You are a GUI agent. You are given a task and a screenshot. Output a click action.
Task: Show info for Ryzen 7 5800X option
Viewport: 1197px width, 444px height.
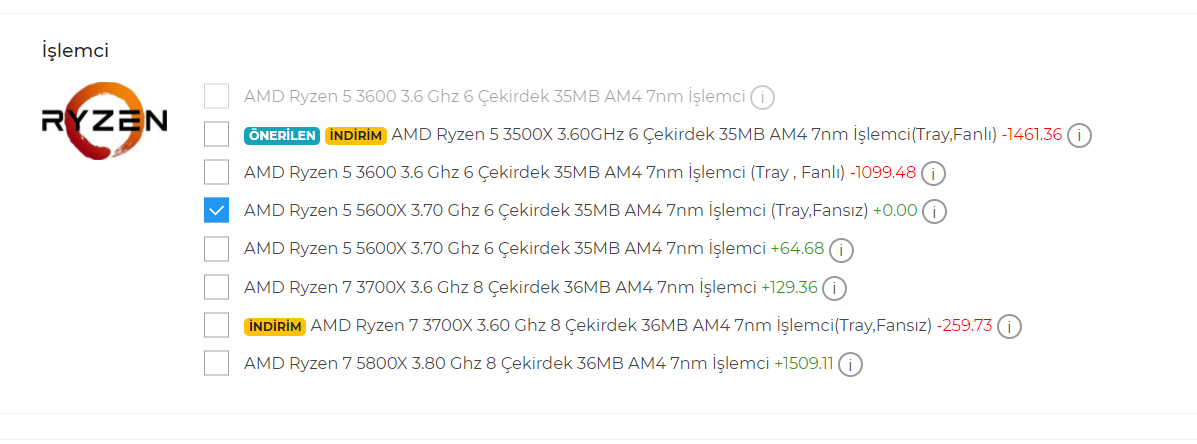[850, 365]
